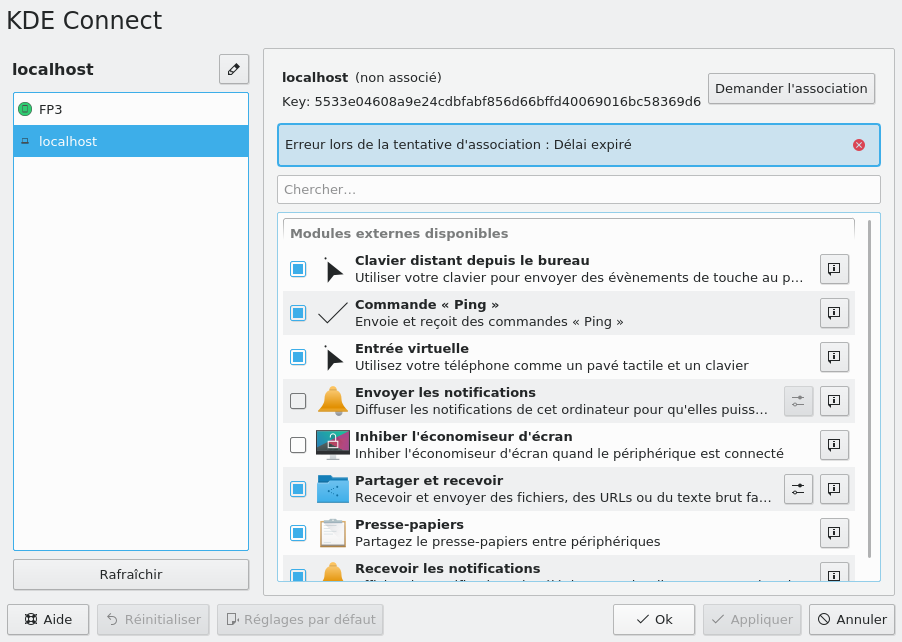The height and width of the screenshot is (642, 902).
Task: Open info for Recevoir les notifications
Action: point(834,573)
